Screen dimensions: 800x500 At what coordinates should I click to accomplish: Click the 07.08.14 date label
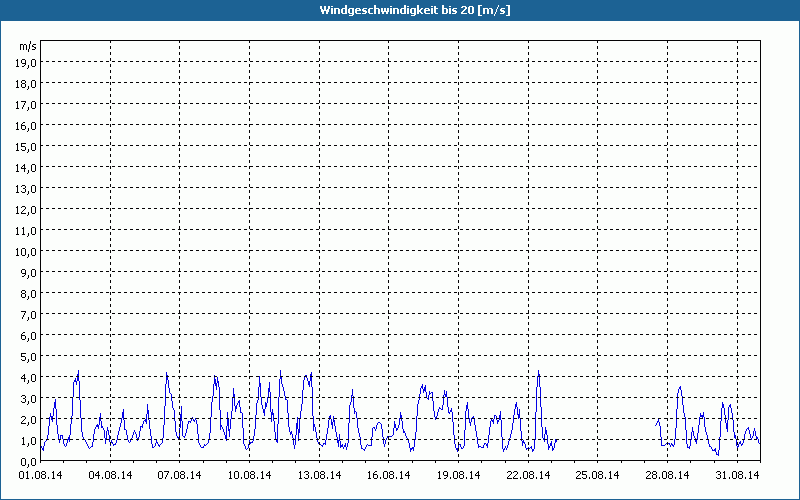pos(180,475)
